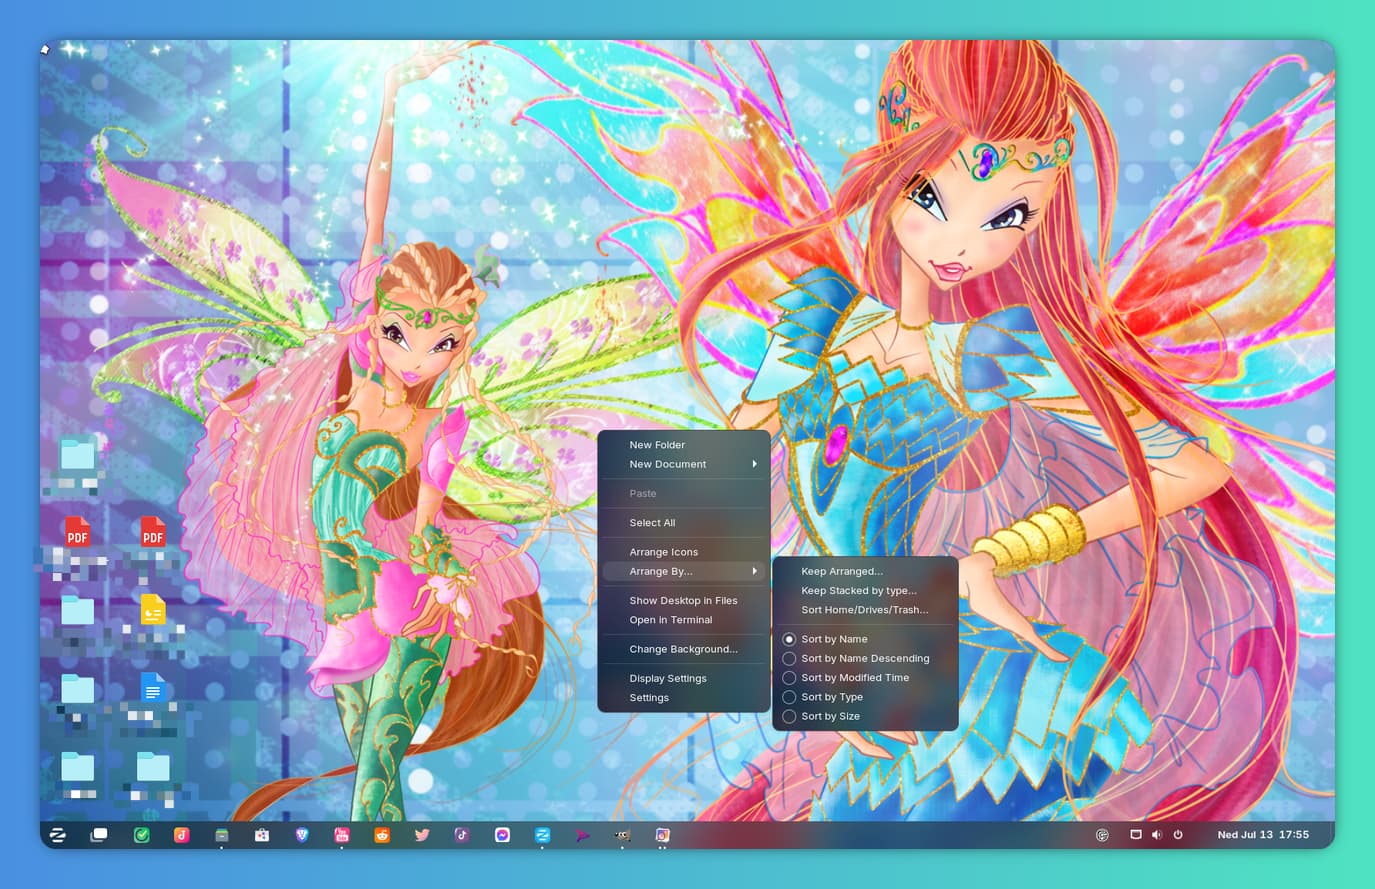This screenshot has height=889, width=1375.
Task: Toggle Keep Arranged... in the submenu
Action: point(865,572)
